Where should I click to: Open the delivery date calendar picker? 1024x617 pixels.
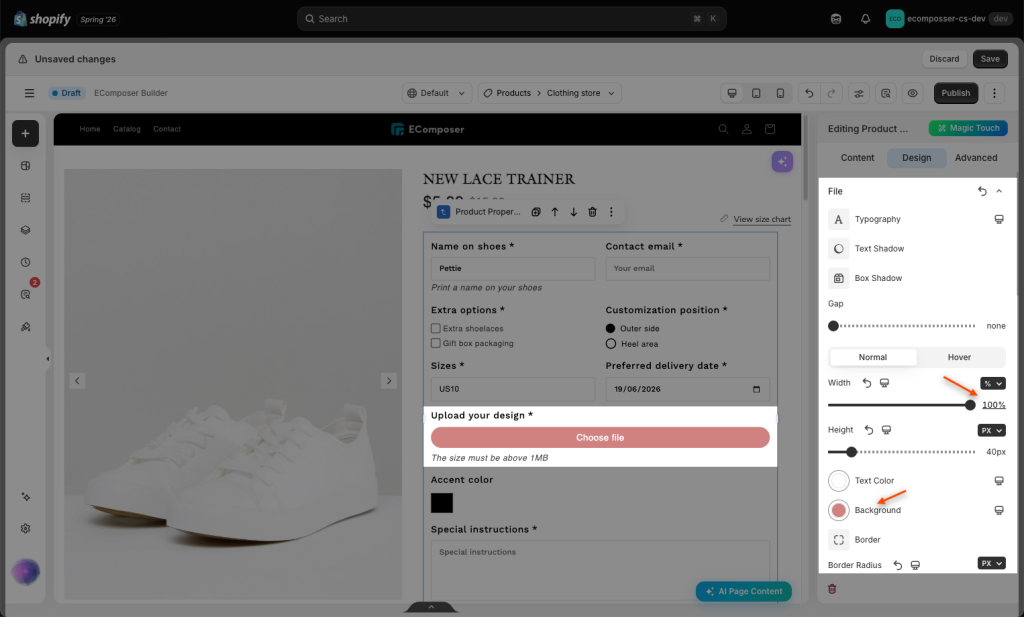tap(756, 389)
